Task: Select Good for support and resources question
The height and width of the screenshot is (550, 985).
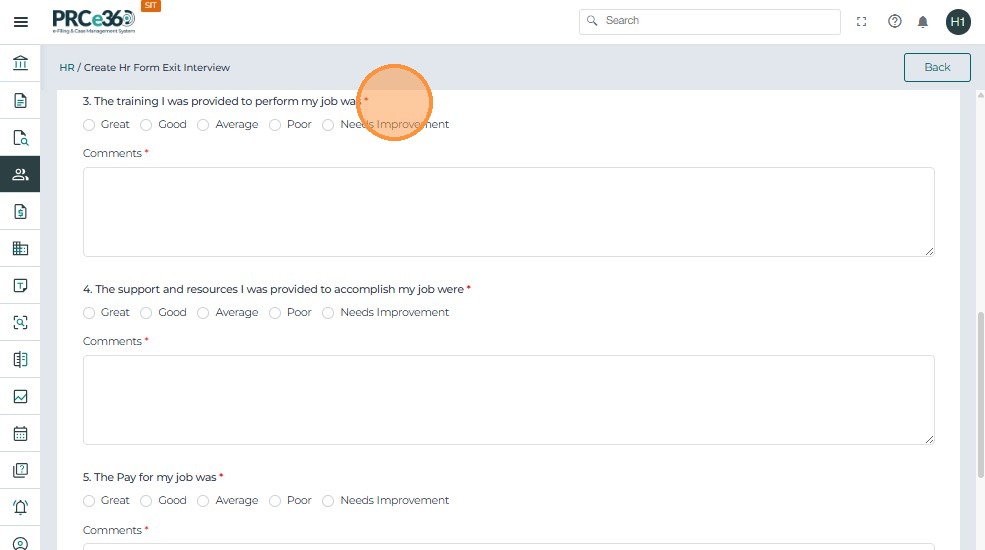Action: point(146,313)
